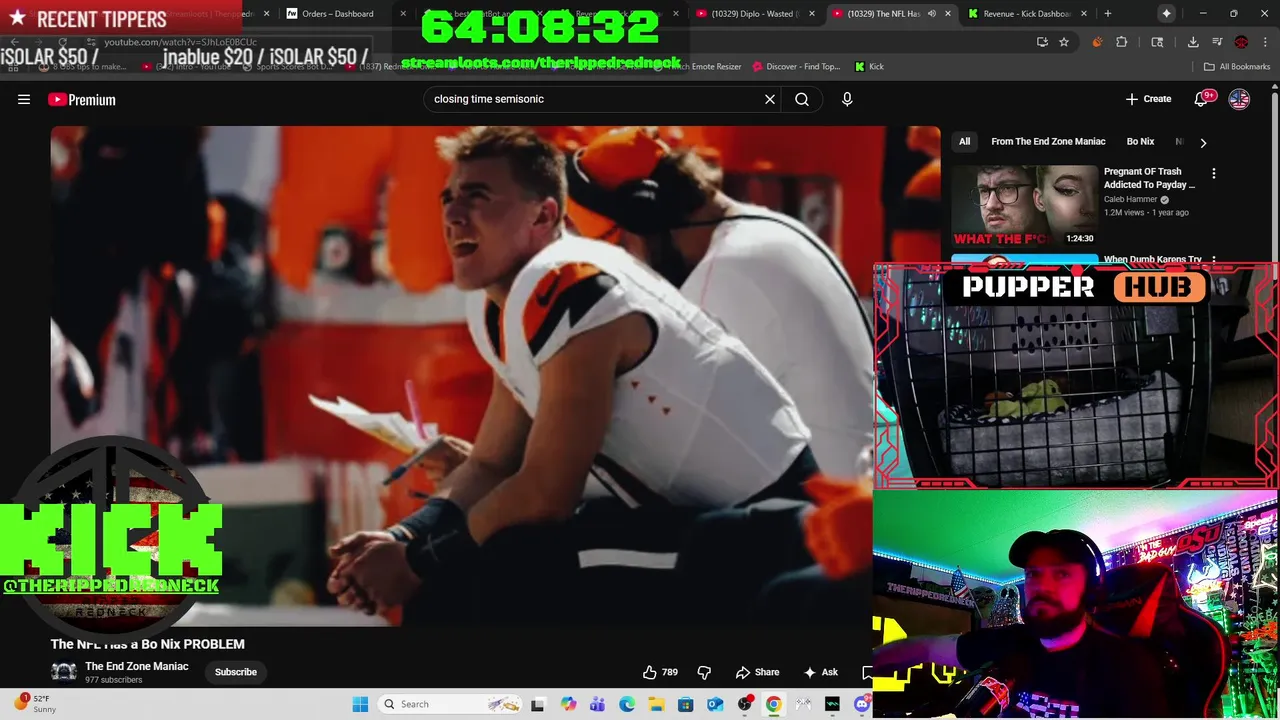Go to the YouTube Premium home logo
The image size is (1280, 720).
coord(81,99)
